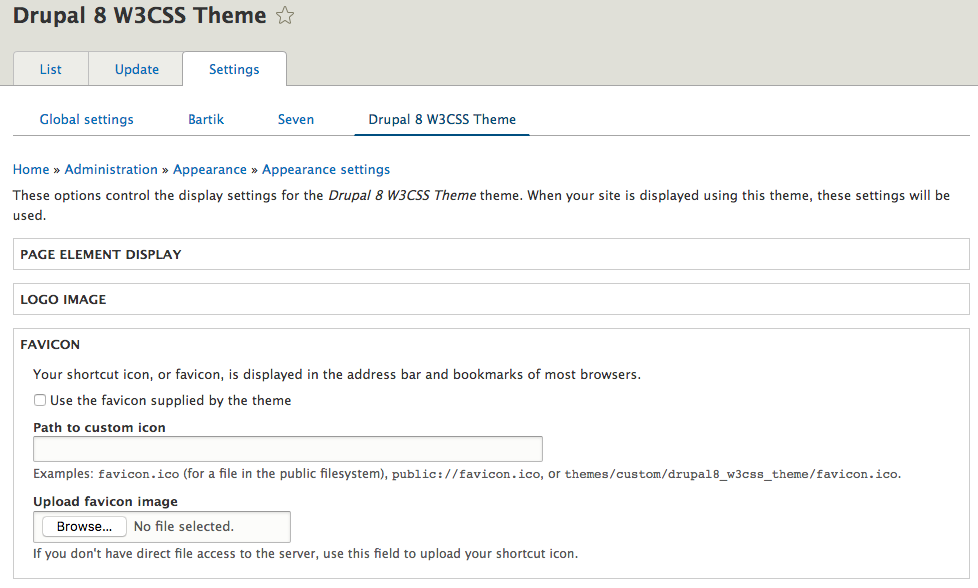Click the favicon.ico example path text
This screenshot has width=978, height=588.
pos(138,474)
